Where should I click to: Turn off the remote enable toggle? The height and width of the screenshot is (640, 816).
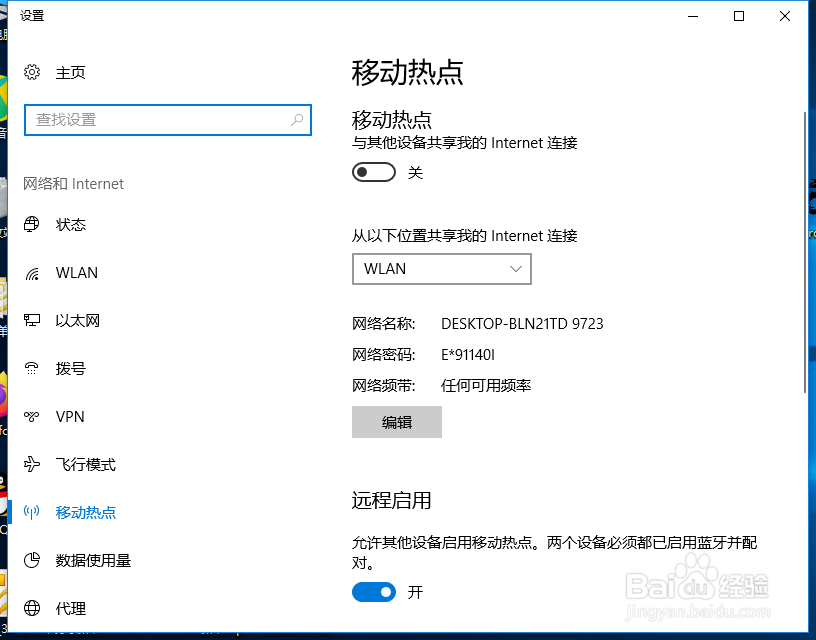point(374,592)
